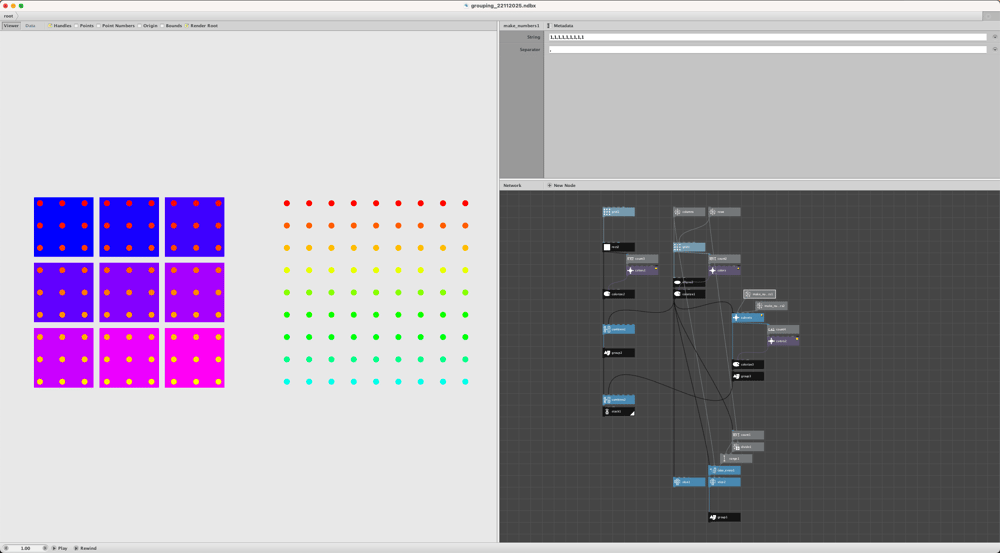Select the range1 node
This screenshot has height=553, width=1000.
[x=736, y=459]
